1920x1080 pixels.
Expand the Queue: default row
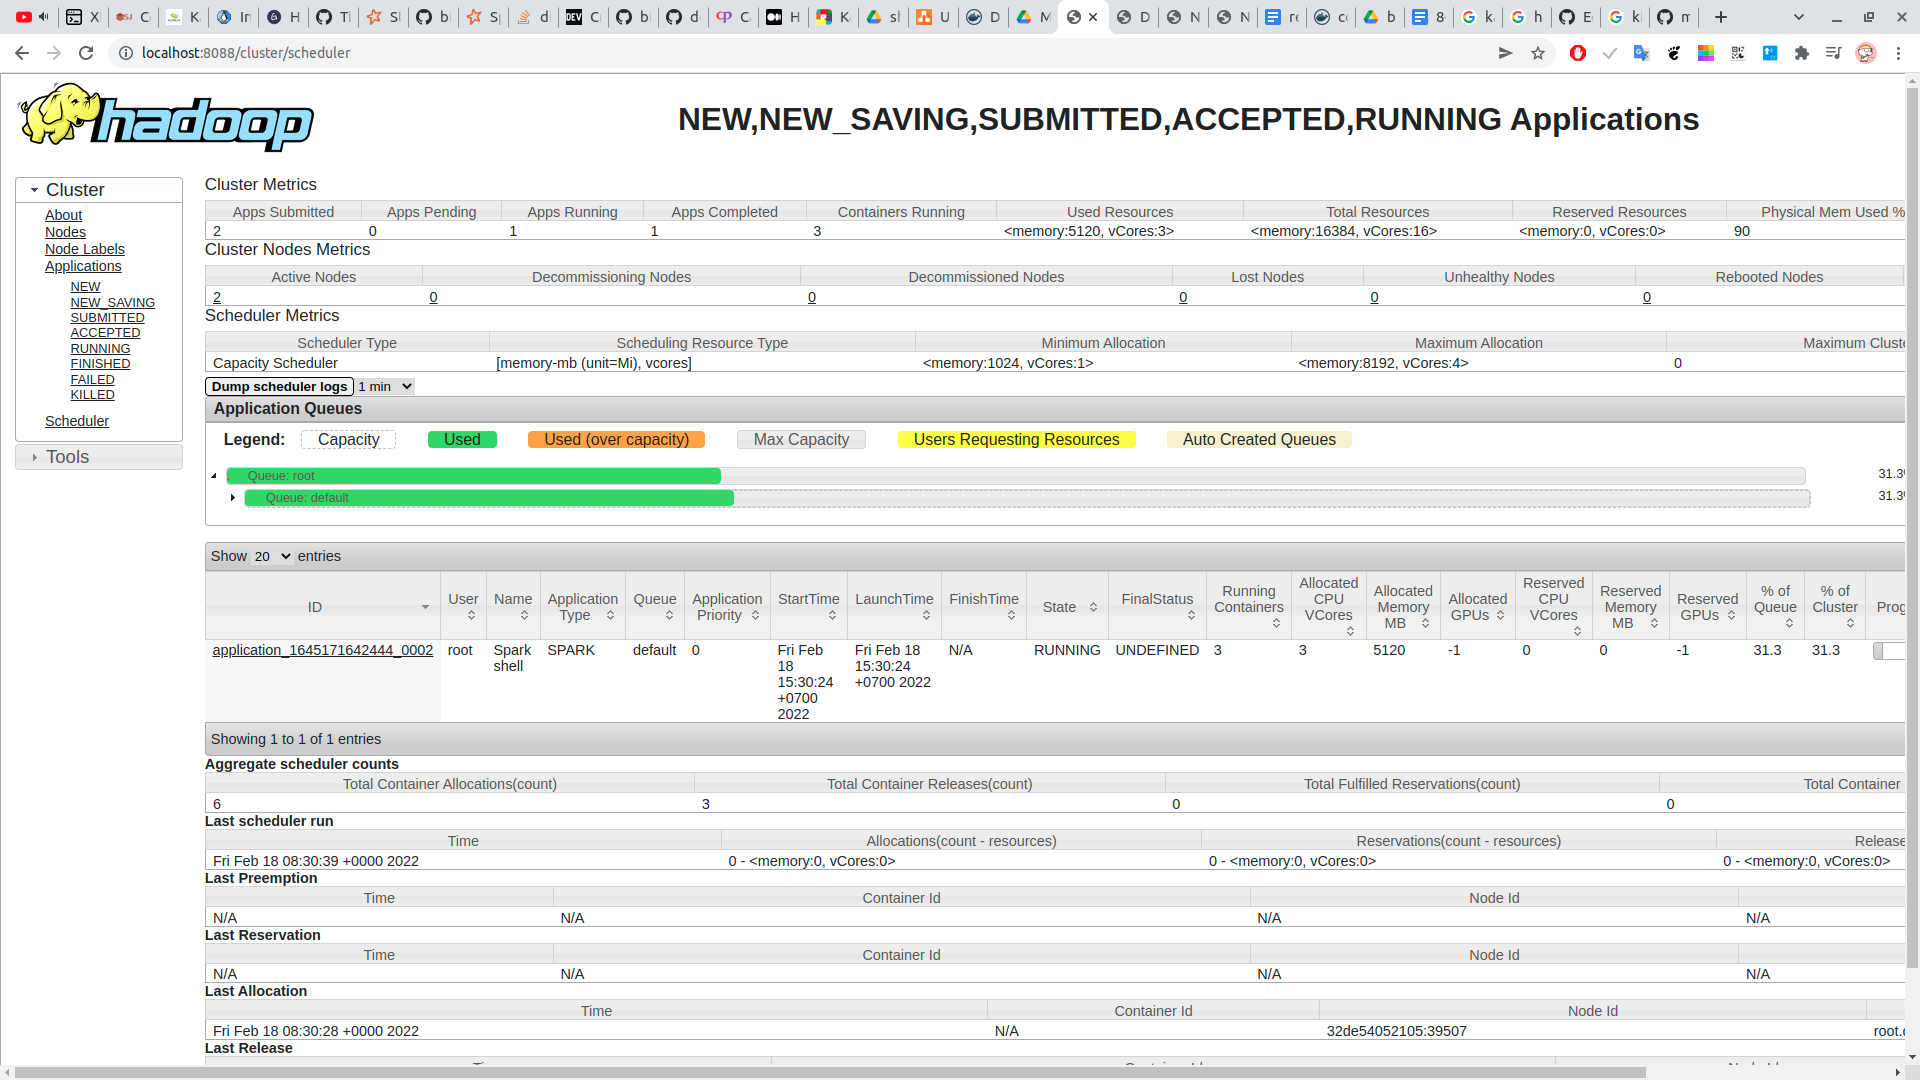[233, 498]
